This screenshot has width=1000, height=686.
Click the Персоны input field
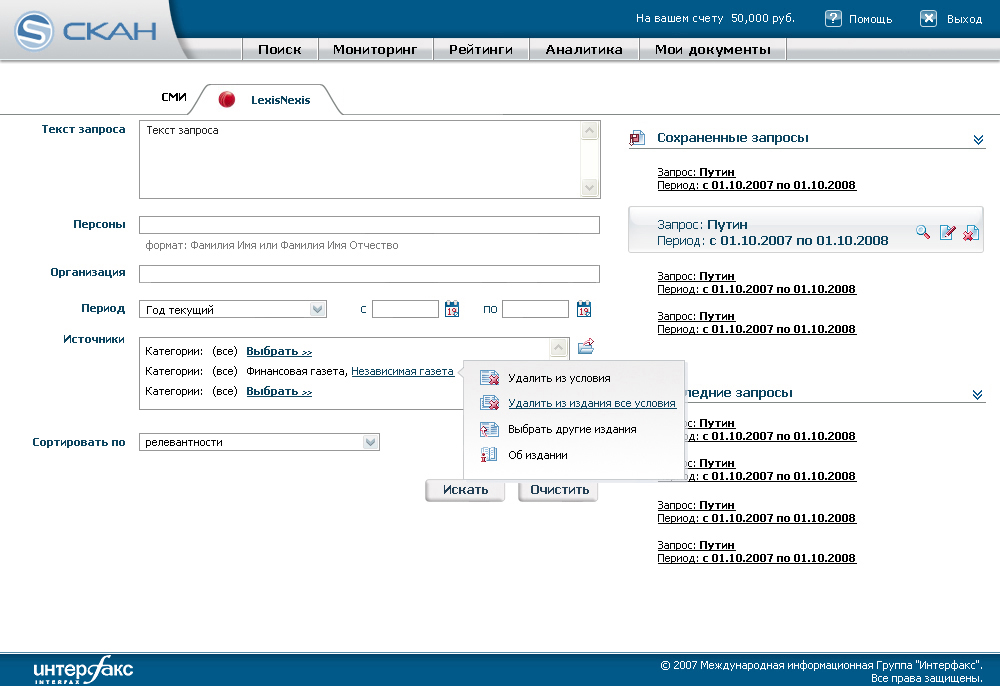click(369, 224)
